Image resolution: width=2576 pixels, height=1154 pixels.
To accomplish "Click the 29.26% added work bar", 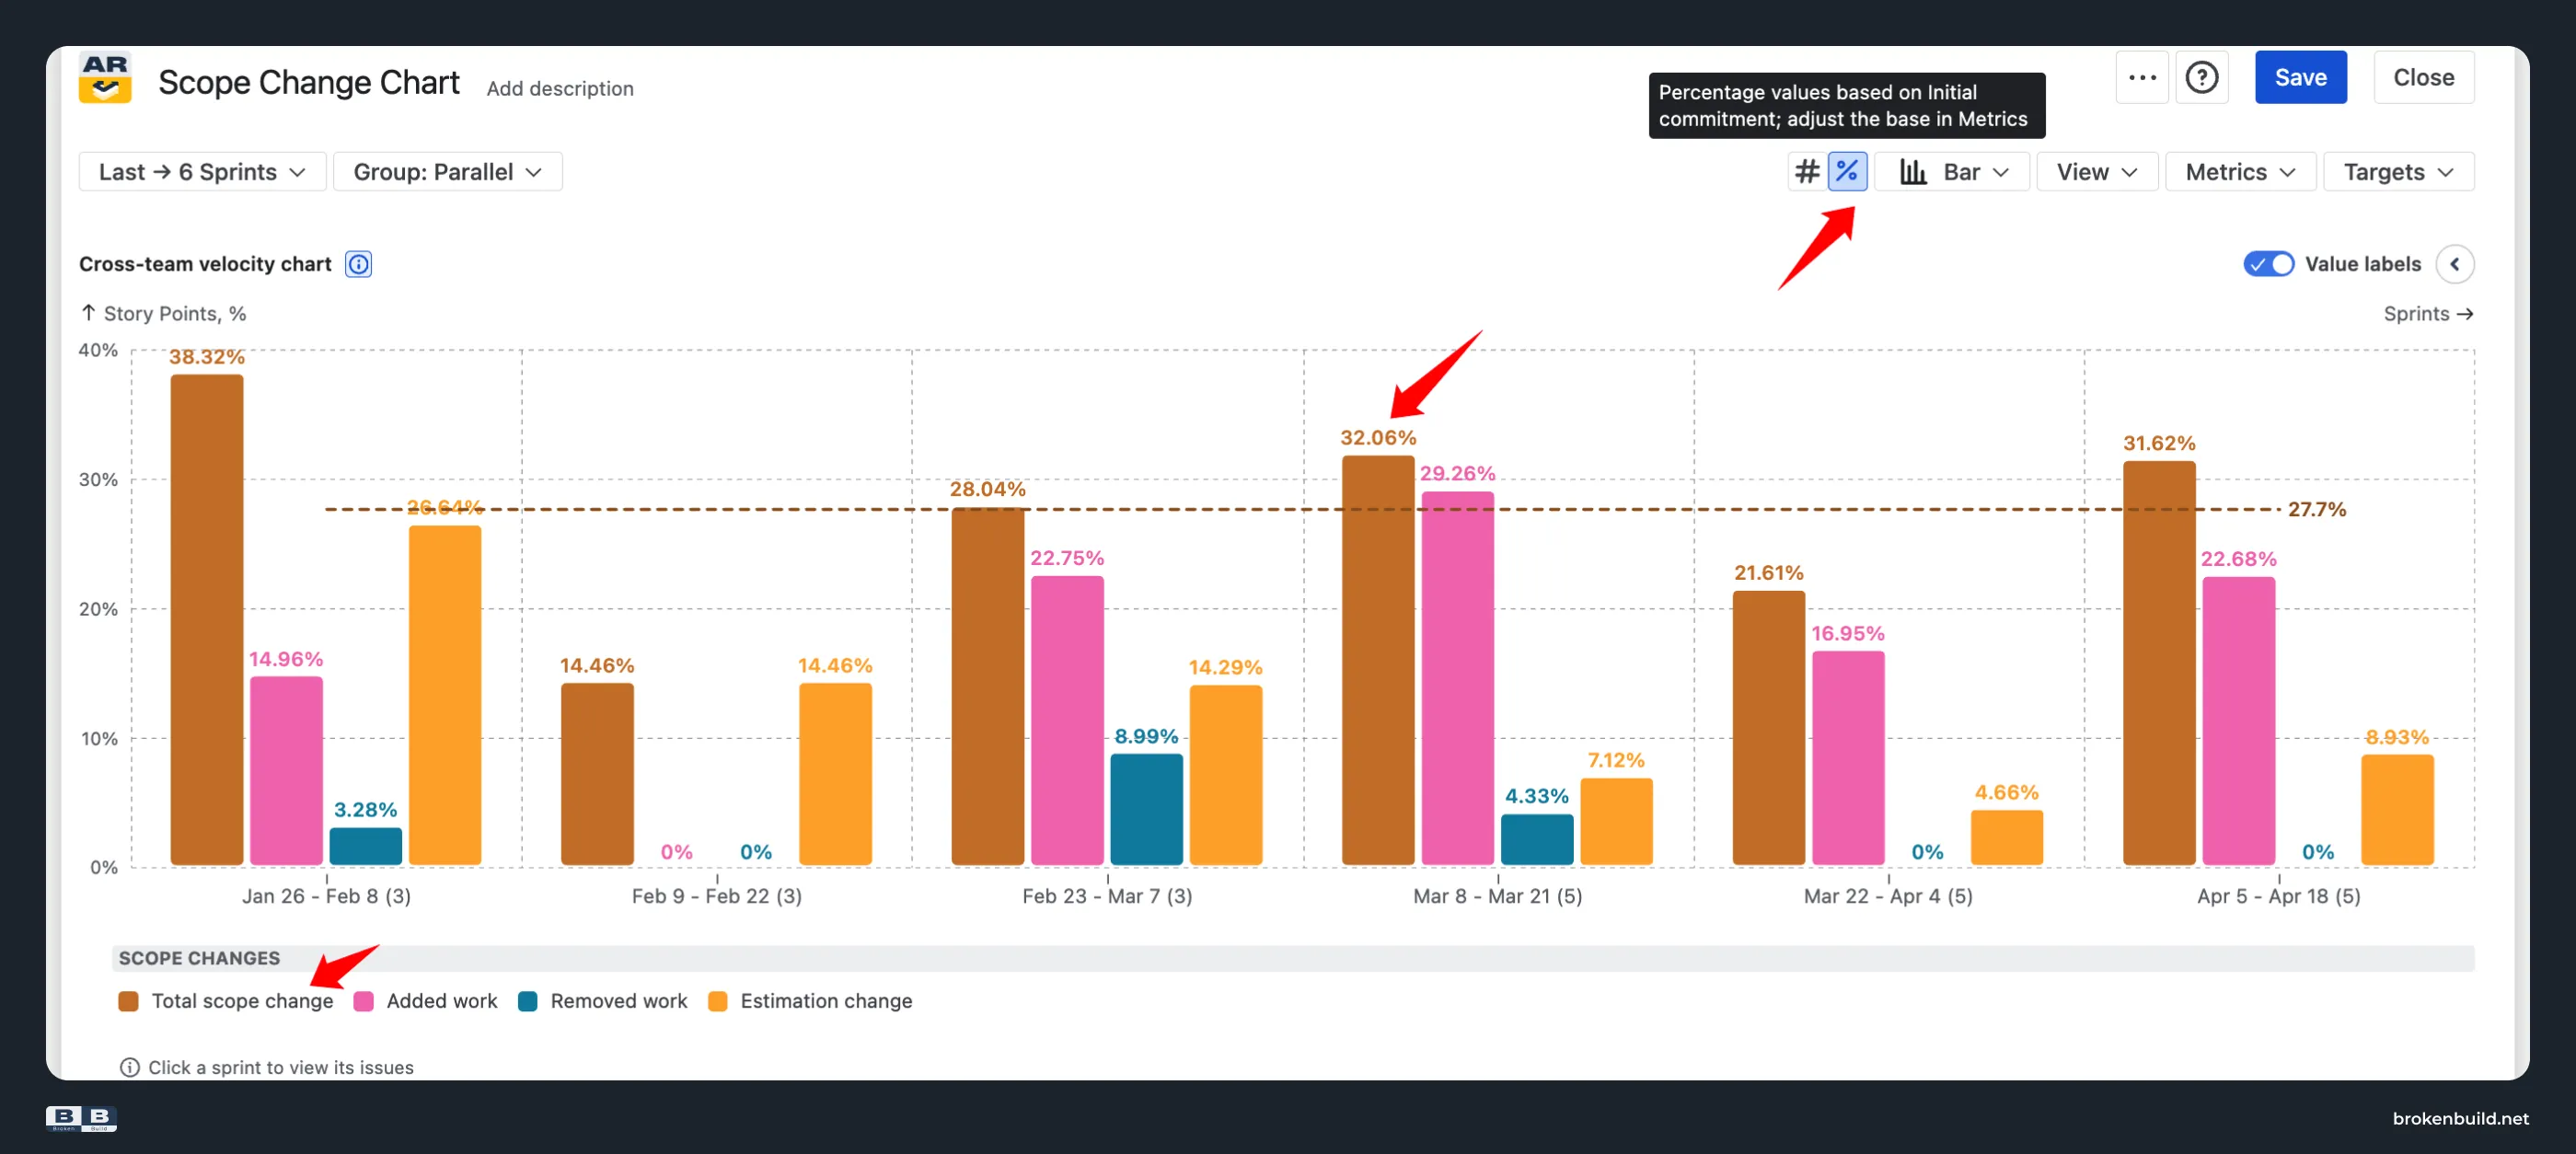I will click(x=1458, y=678).
